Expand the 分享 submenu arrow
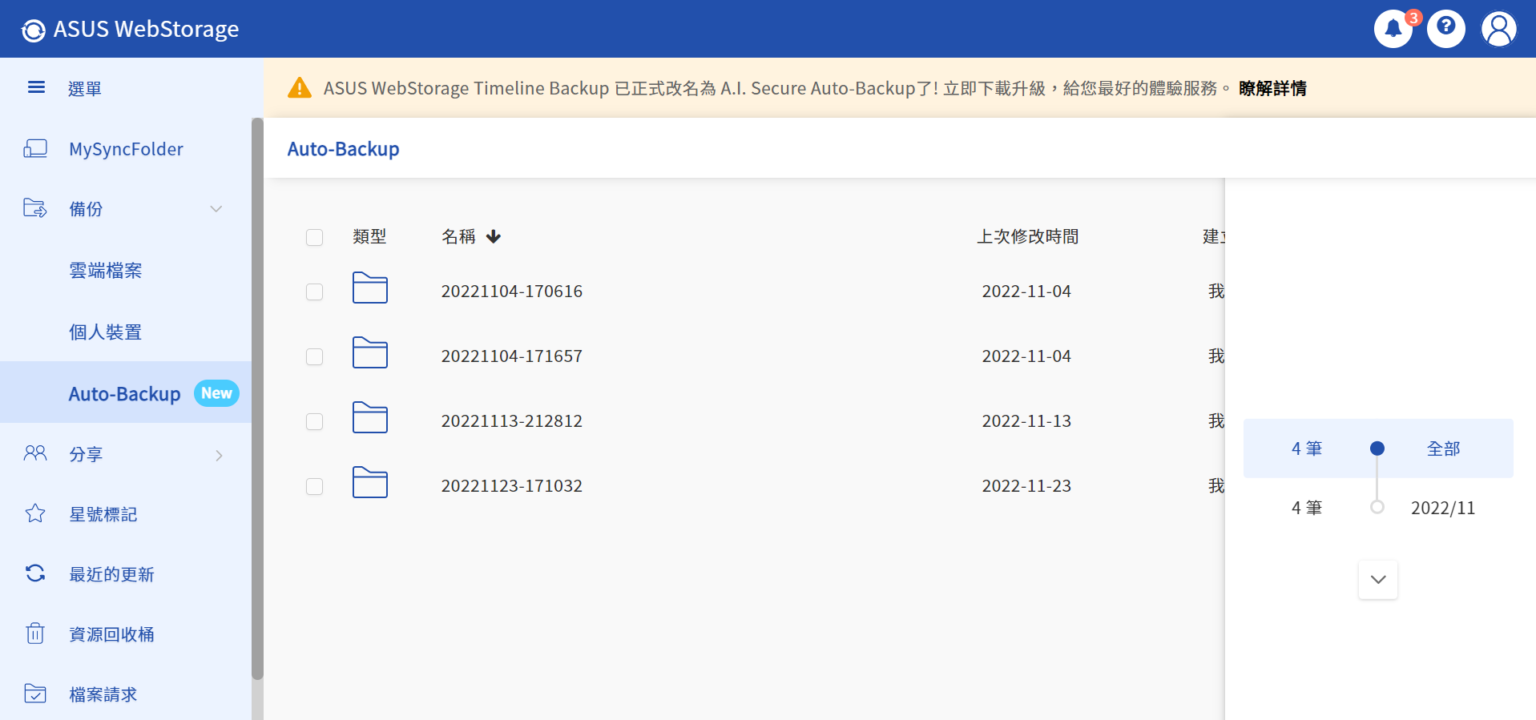The height and width of the screenshot is (720, 1536). (x=219, y=455)
